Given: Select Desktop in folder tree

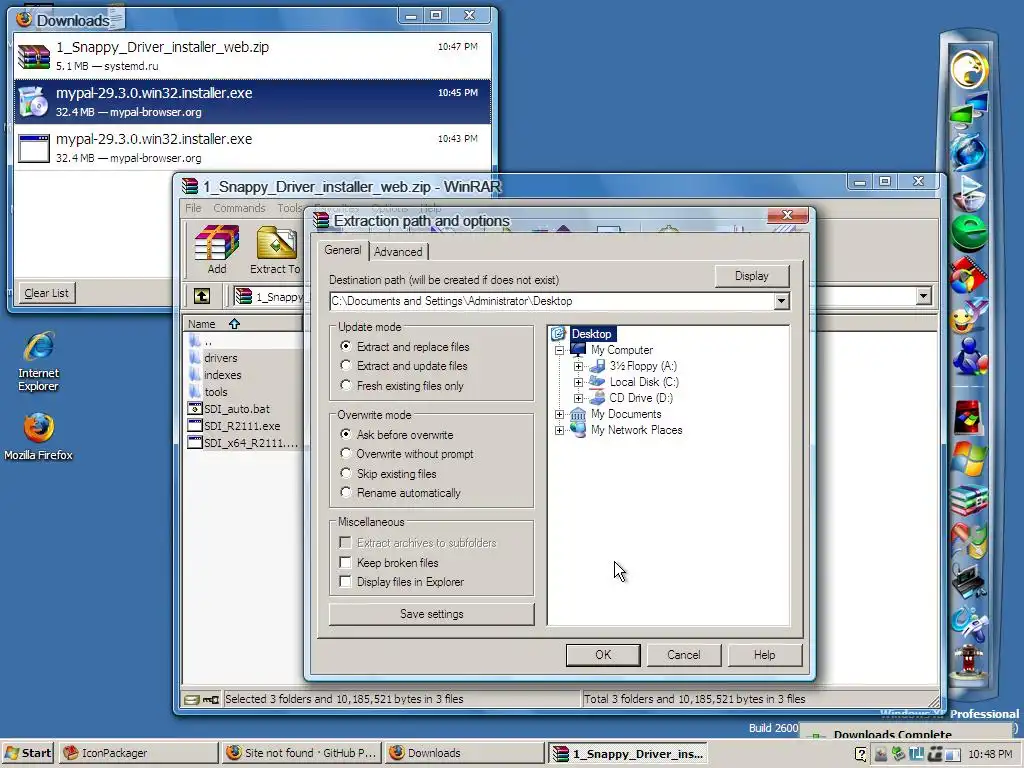Looking at the screenshot, I should point(591,334).
